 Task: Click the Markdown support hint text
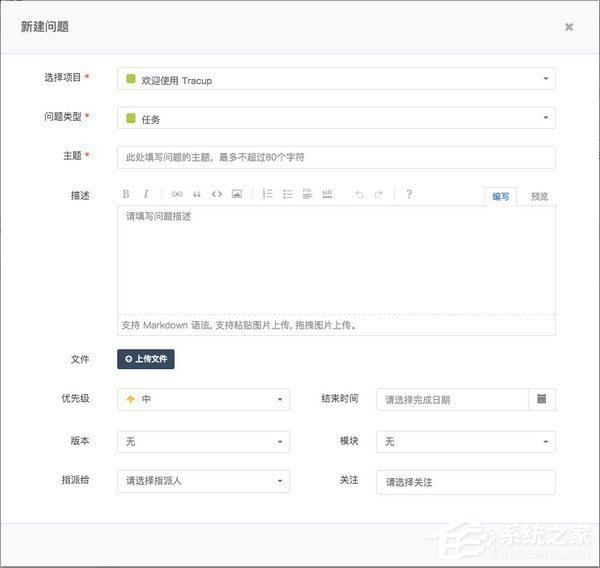[x=239, y=325]
